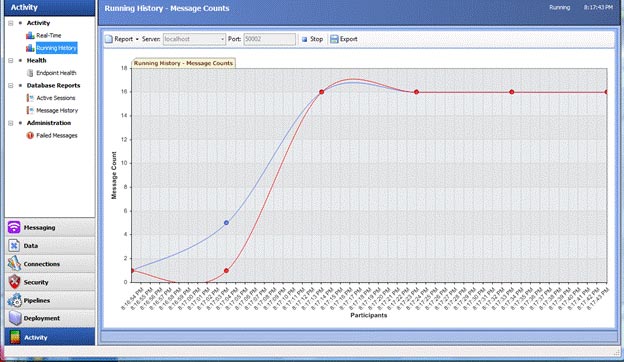This screenshot has height=362, width=624.
Task: Collapse the Administration tree group
Action: pos(11,123)
